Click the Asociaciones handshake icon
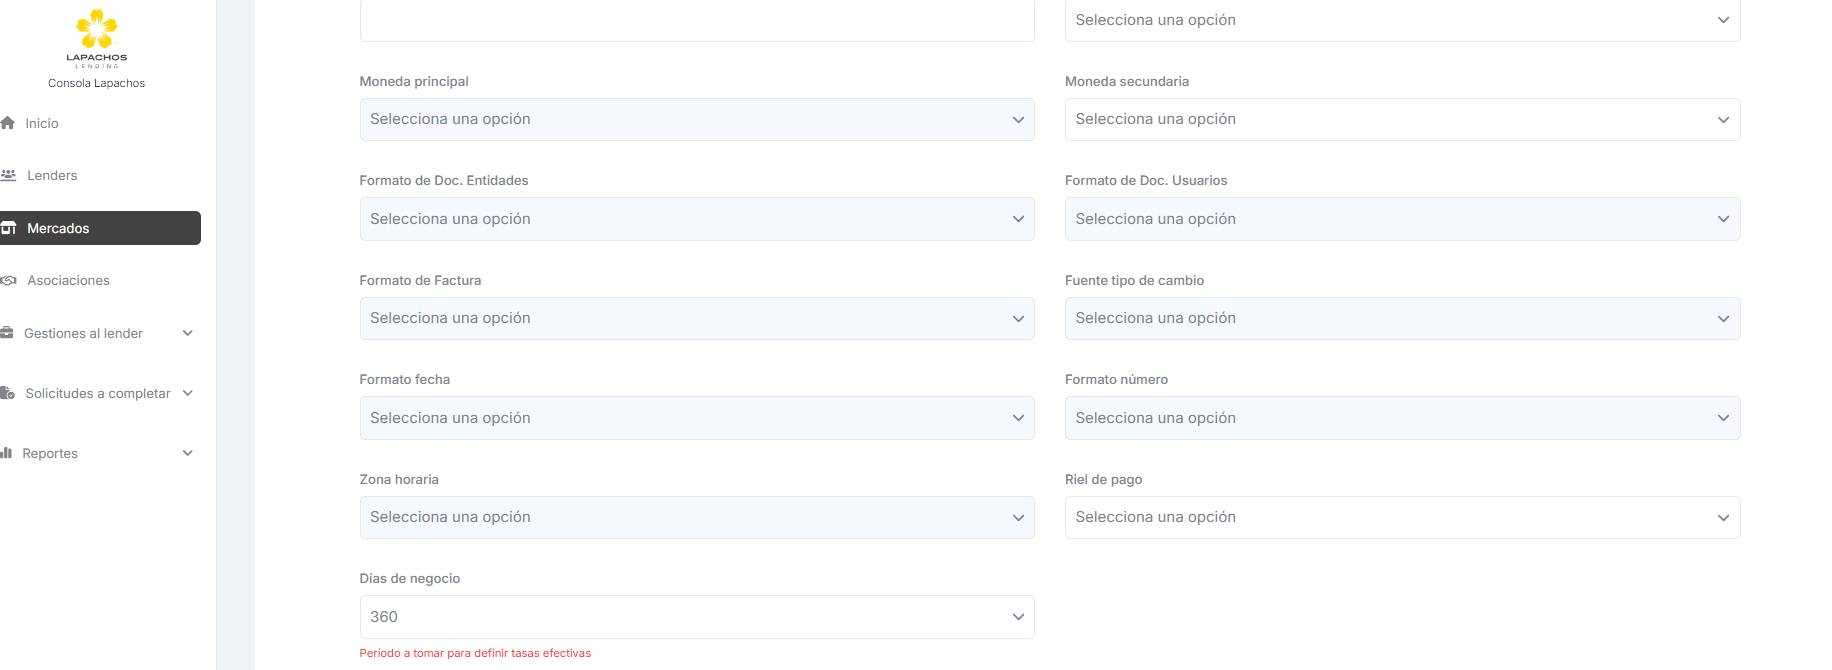 pyautogui.click(x=9, y=281)
